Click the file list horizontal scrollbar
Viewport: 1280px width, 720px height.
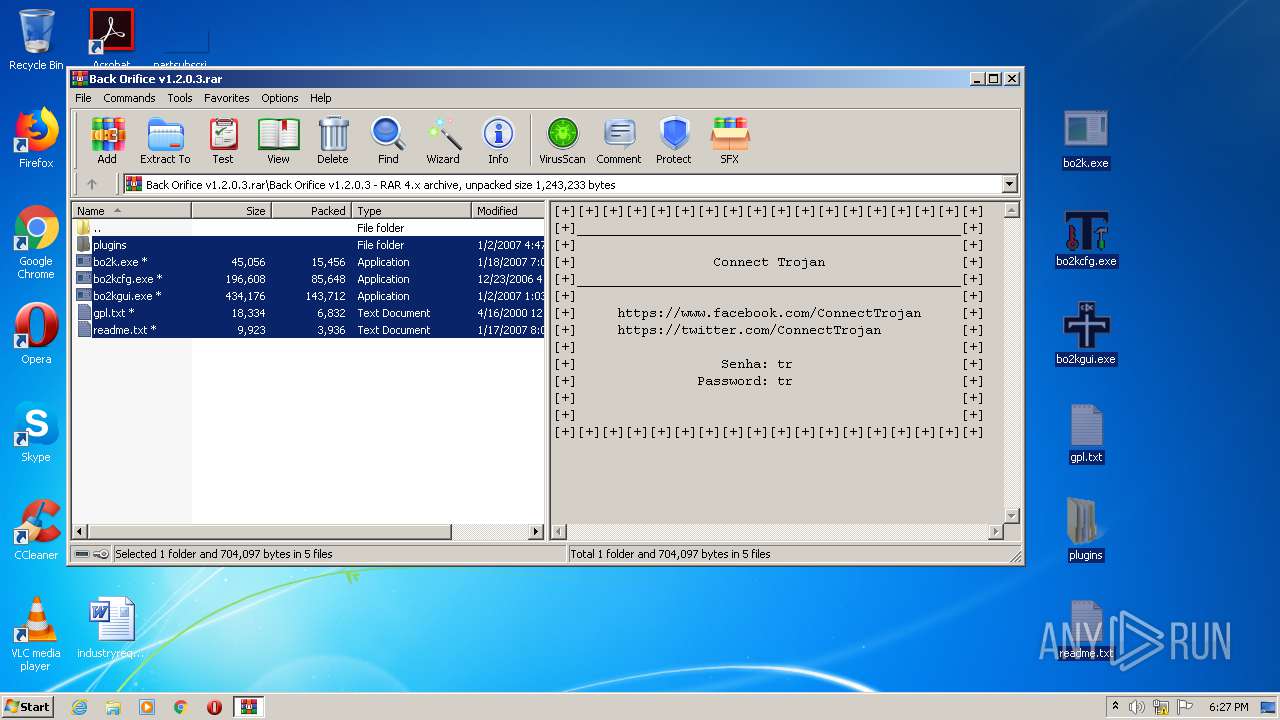[270, 532]
